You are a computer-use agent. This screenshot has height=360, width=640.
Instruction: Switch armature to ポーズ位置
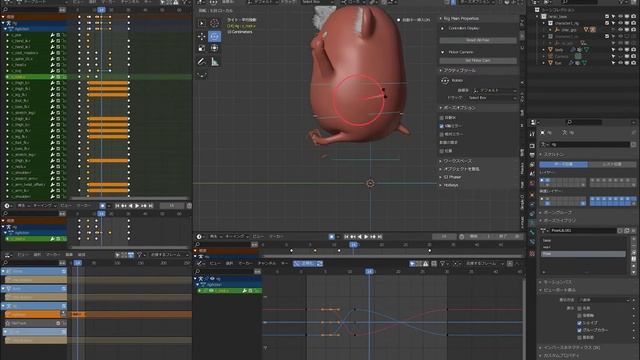pyautogui.click(x=563, y=164)
